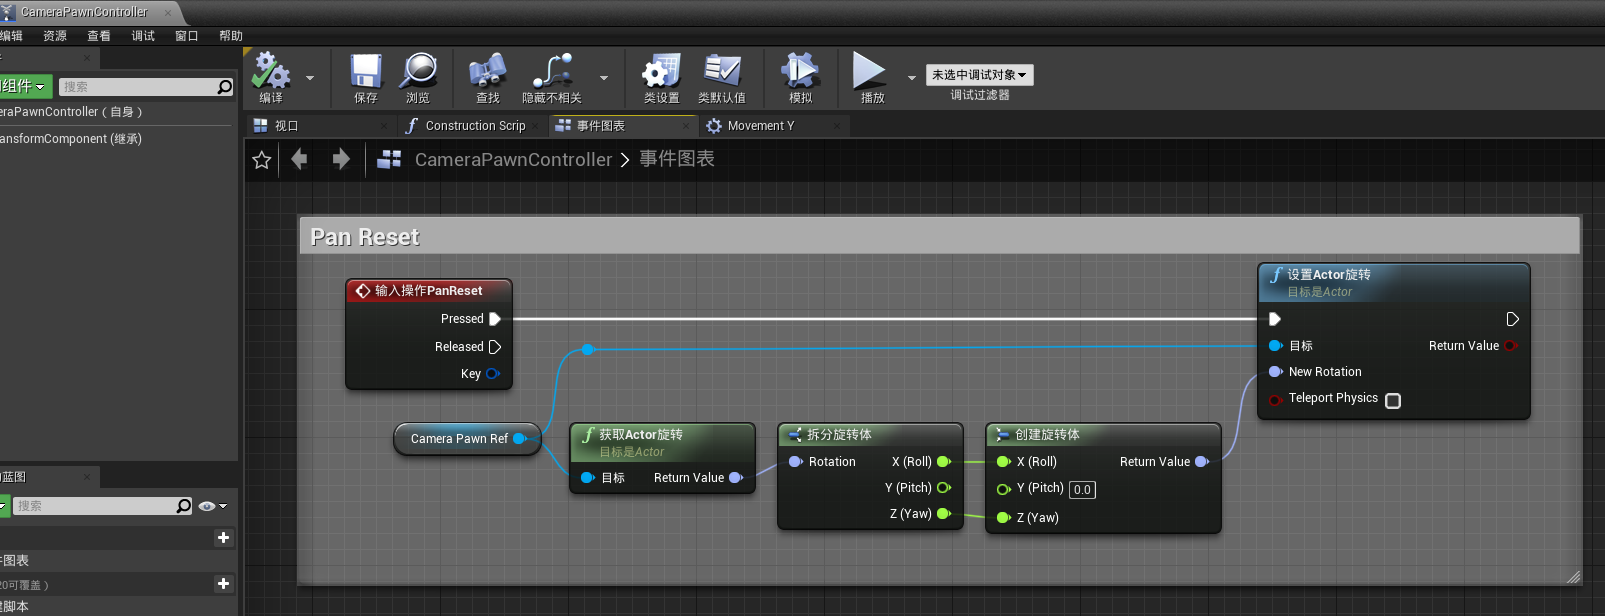Open 类默认值 class defaults
1605x616 pixels.
click(722, 72)
